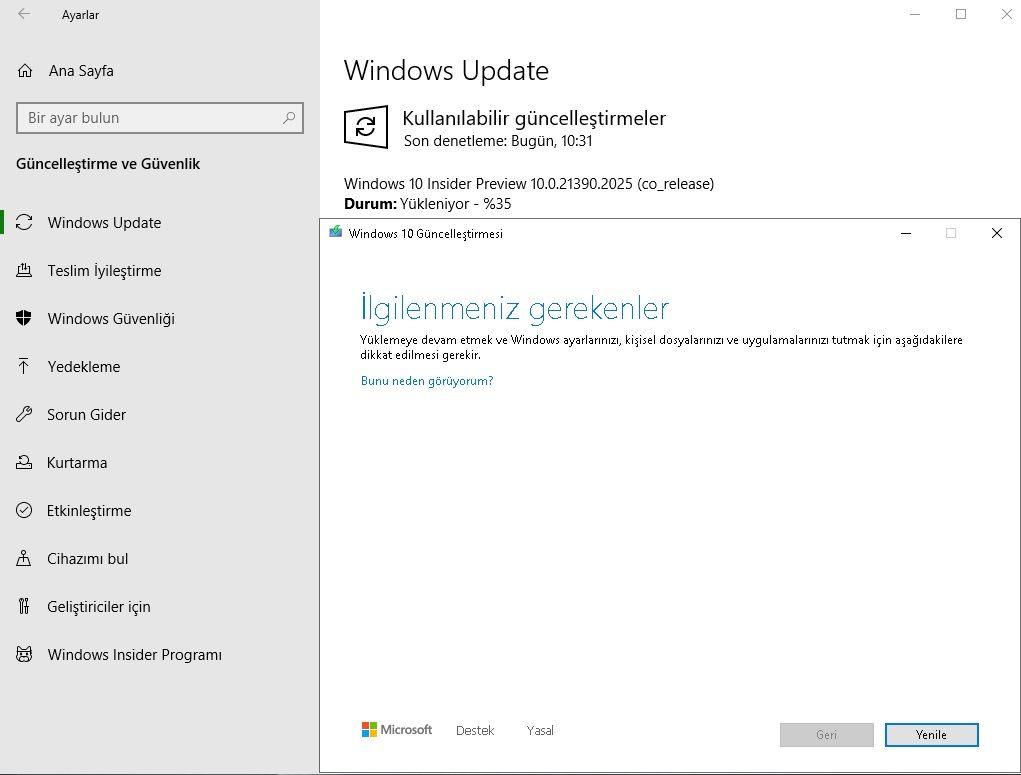The image size is (1021, 775).
Task: Click the Windows Update page title
Action: coord(447,70)
